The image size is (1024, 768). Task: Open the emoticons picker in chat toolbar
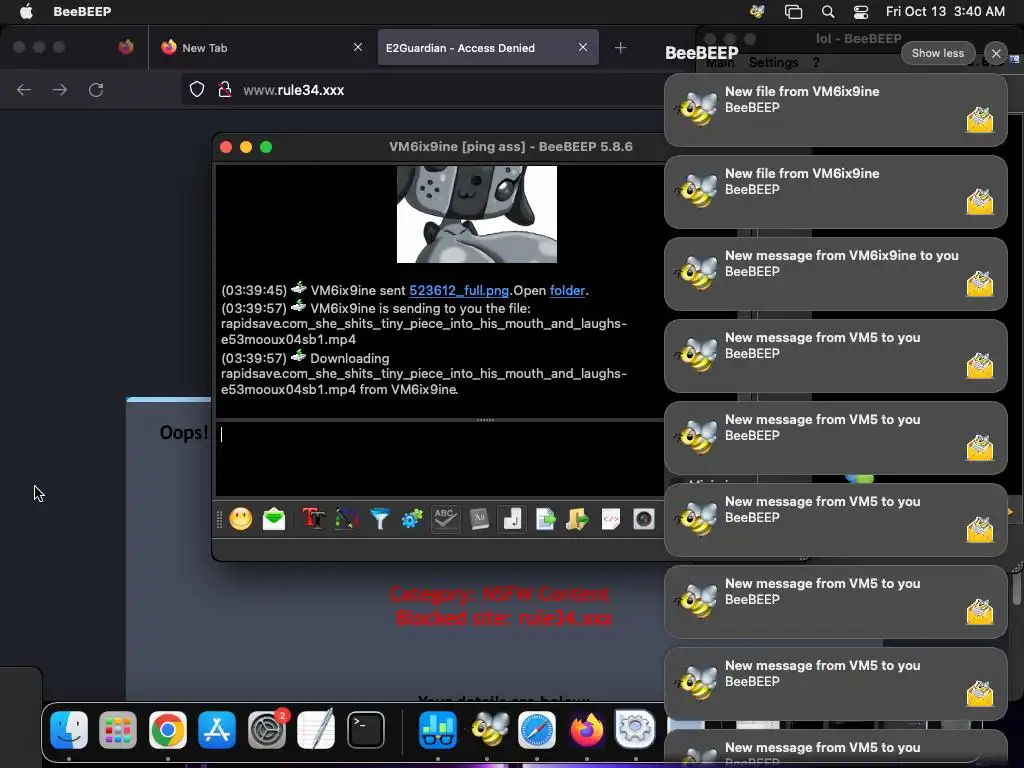tap(240, 519)
